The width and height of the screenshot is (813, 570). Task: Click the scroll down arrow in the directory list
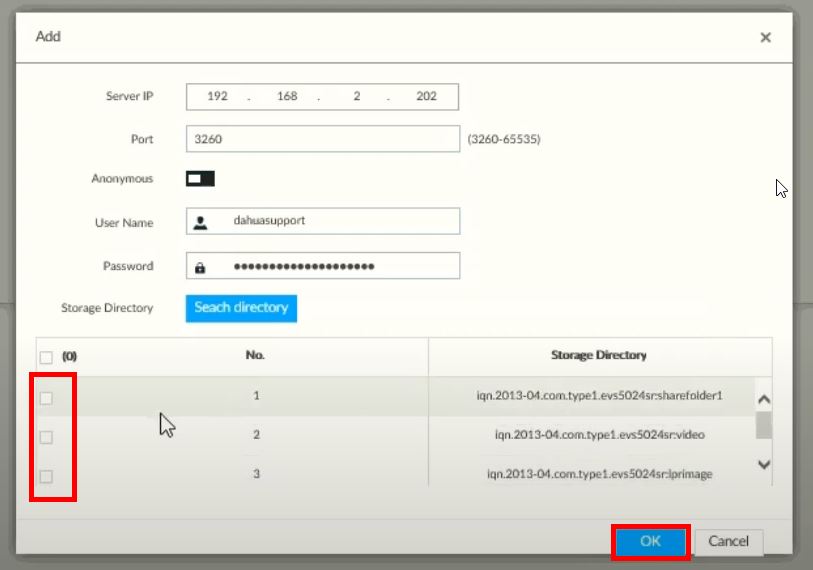(764, 464)
